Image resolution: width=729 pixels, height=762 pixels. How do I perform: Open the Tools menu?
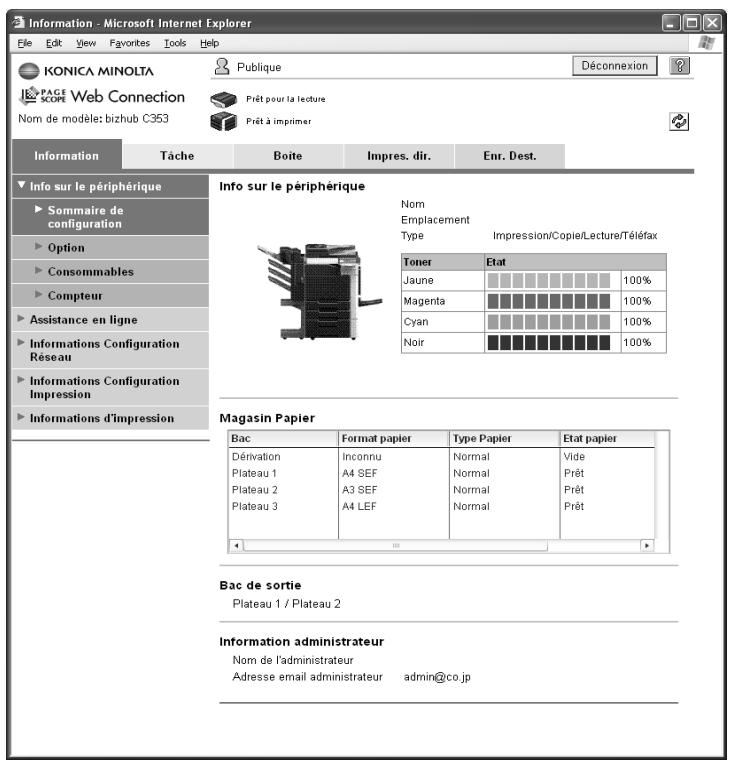coord(175,43)
